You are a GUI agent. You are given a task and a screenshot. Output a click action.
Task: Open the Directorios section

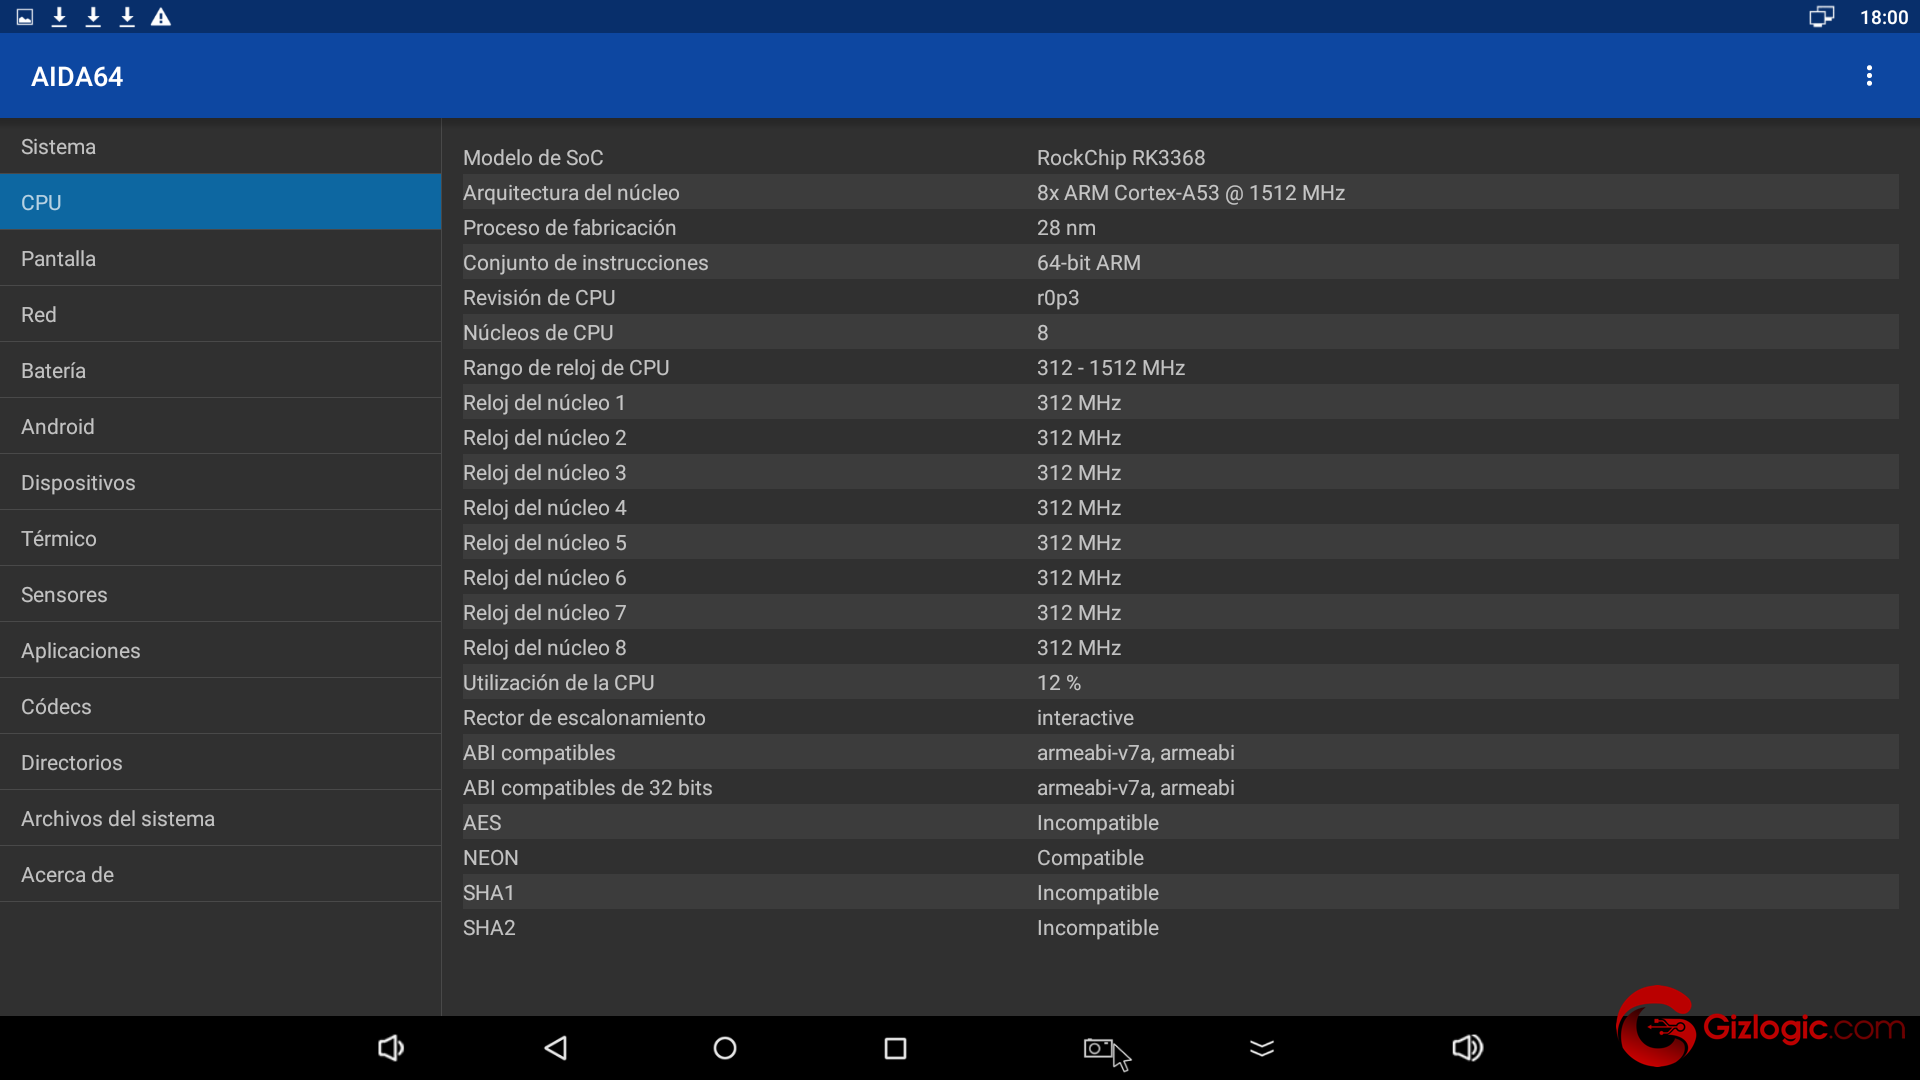click(220, 762)
